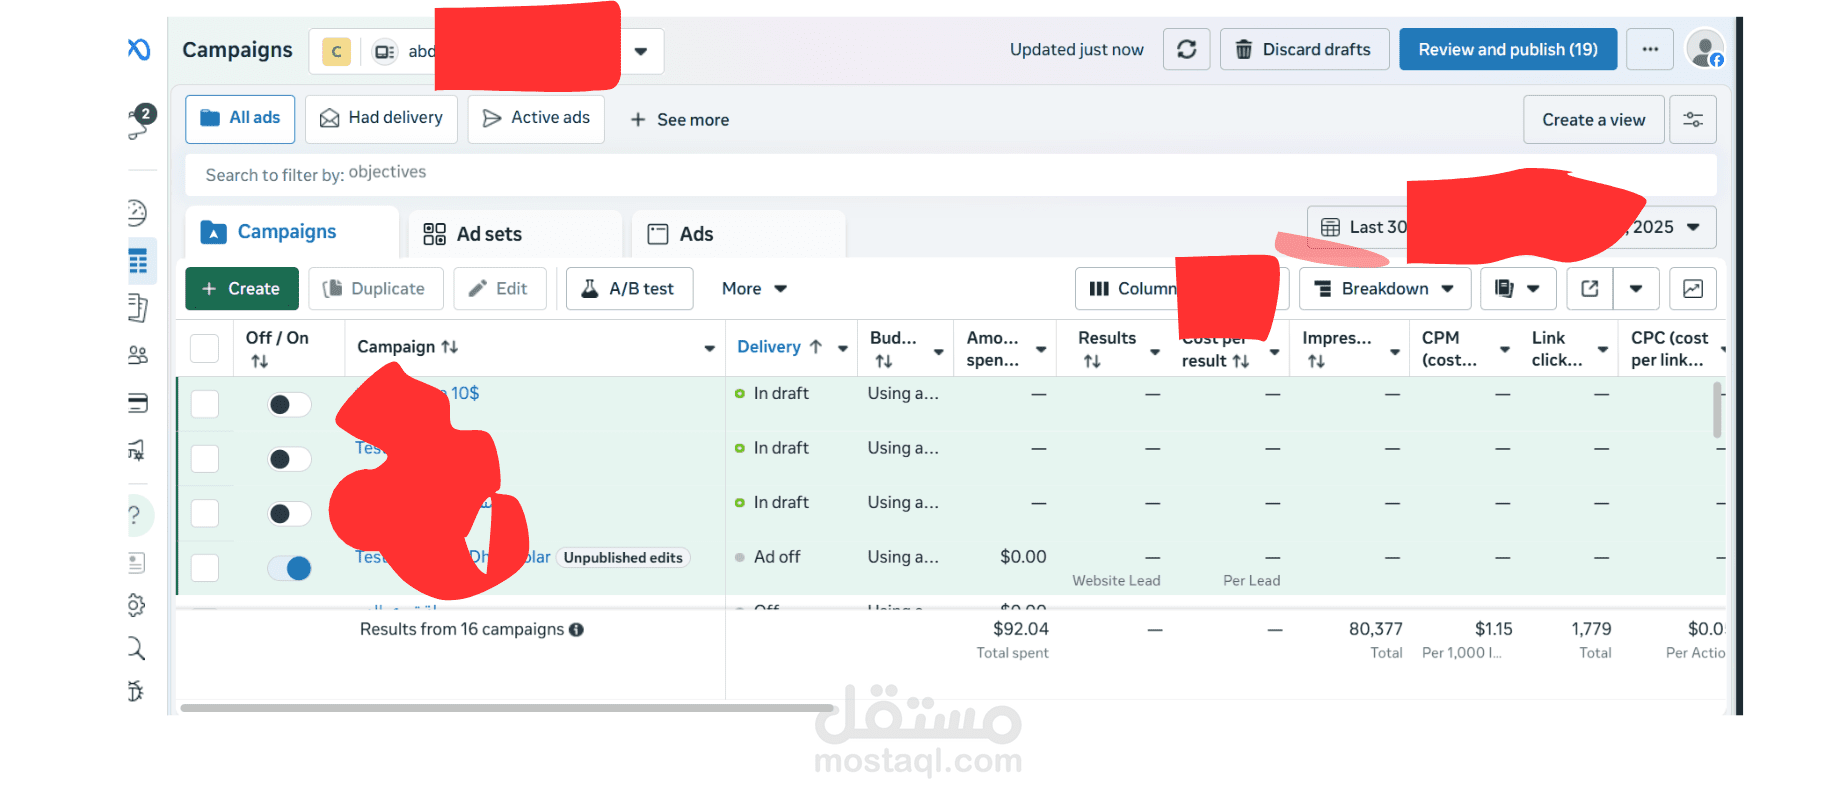Screen dimensions: 1837x795
Task: Click the Create a view button
Action: [x=1593, y=120]
